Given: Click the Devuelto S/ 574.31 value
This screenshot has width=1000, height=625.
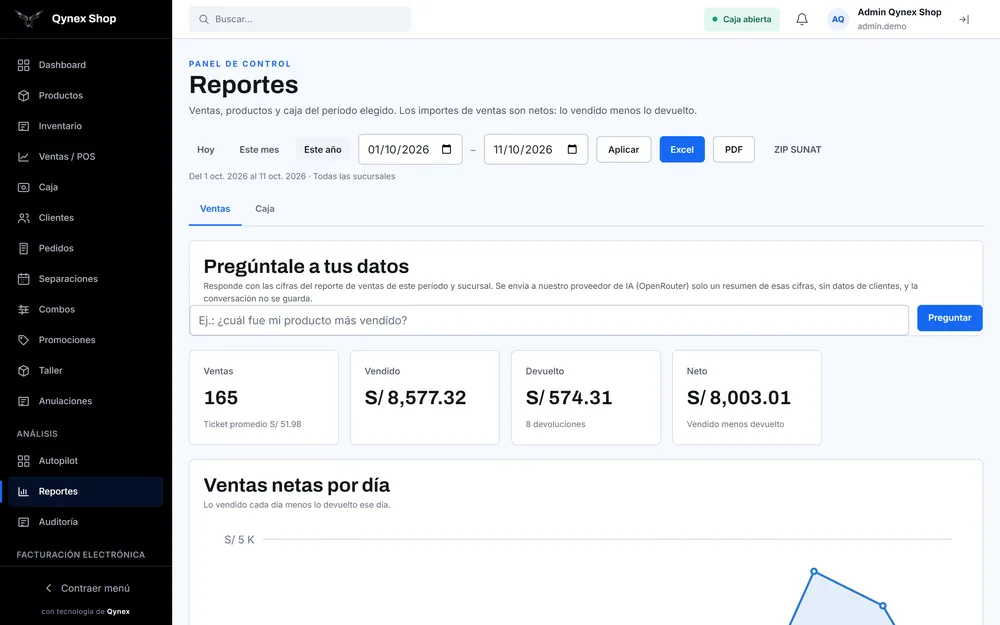Looking at the screenshot, I should 569,398.
